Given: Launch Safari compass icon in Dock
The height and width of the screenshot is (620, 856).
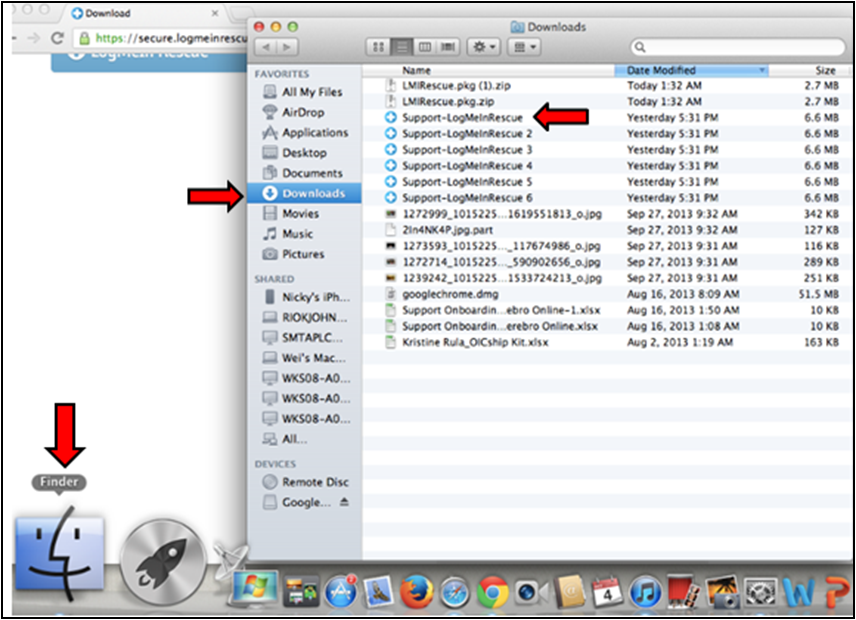Looking at the screenshot, I should point(455,592).
